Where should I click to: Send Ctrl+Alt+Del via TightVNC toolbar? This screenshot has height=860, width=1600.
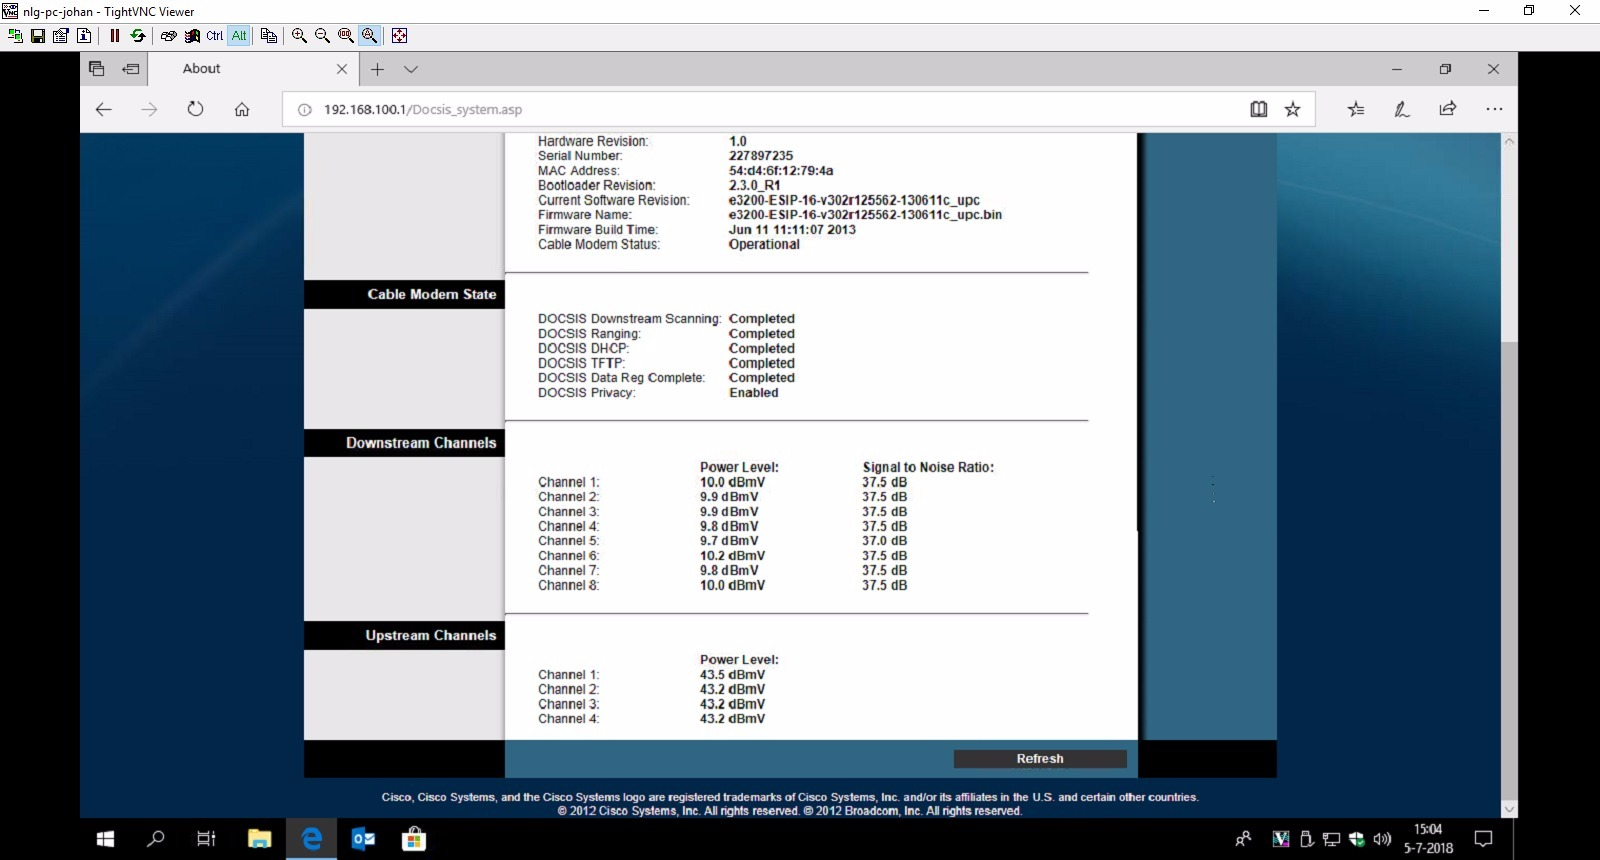click(169, 36)
